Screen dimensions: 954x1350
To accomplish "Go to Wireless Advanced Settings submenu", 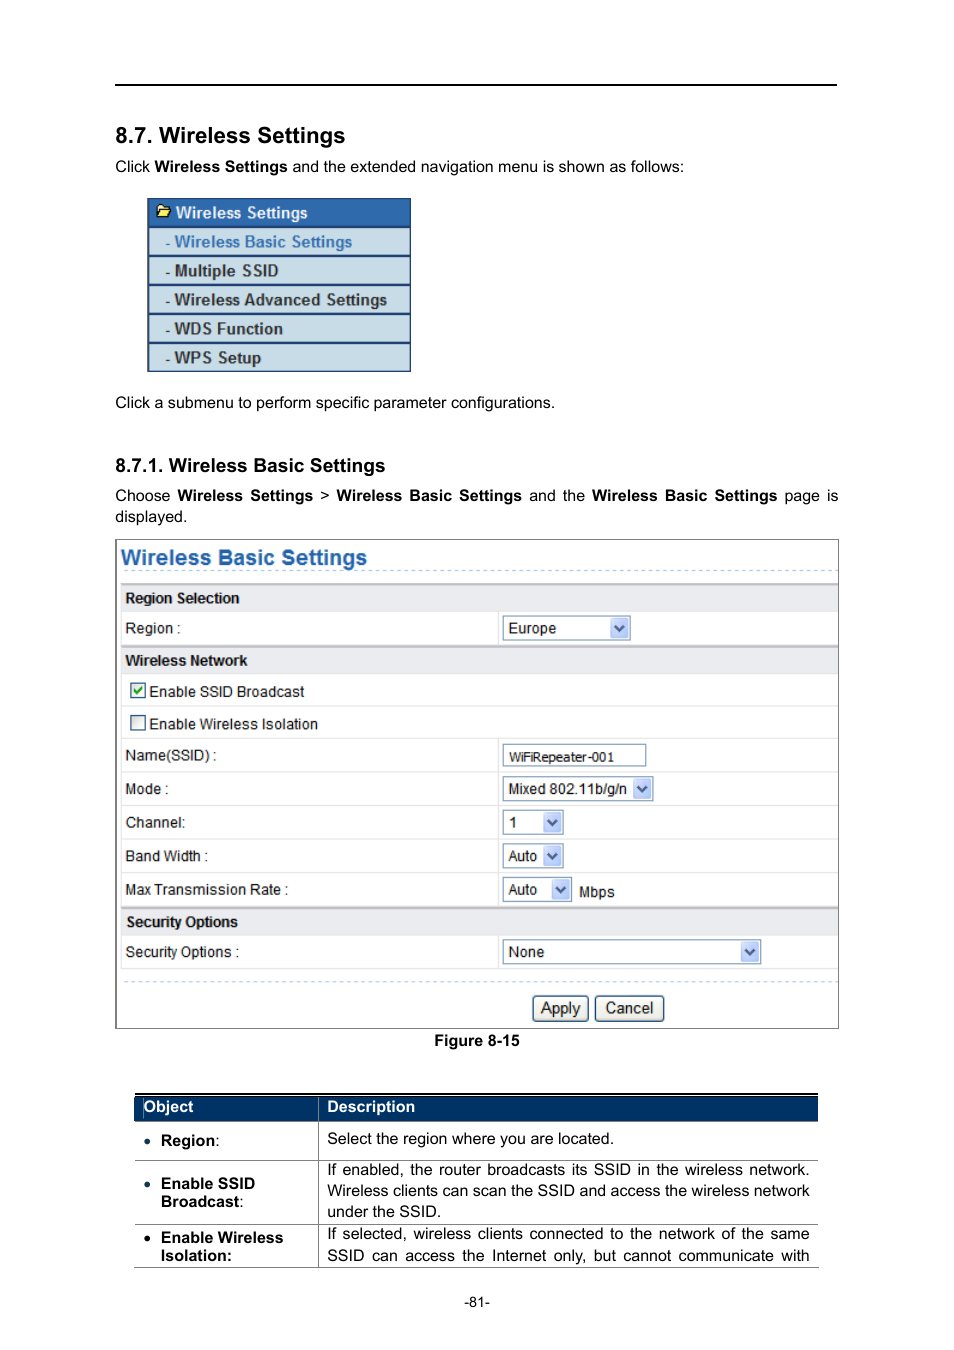I will click(279, 300).
